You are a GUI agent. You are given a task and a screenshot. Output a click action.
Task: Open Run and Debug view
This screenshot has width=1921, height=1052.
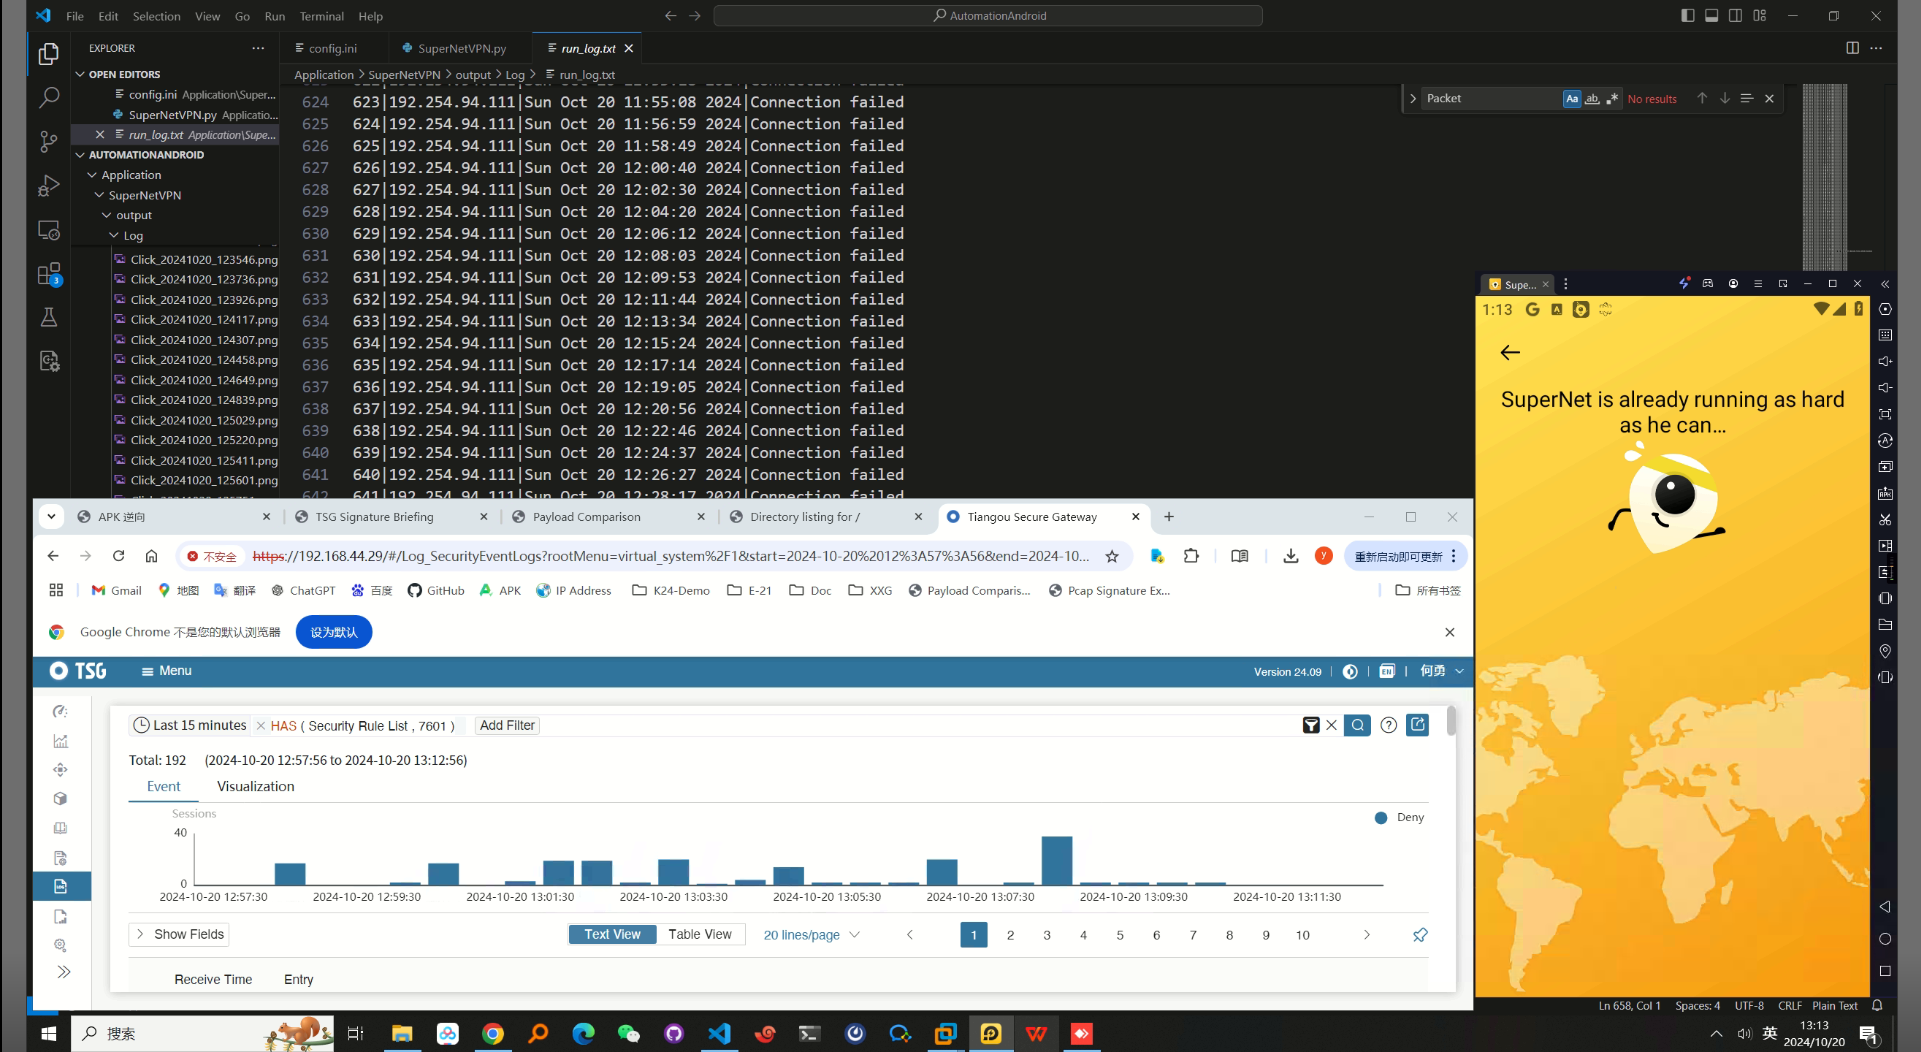[x=48, y=186]
